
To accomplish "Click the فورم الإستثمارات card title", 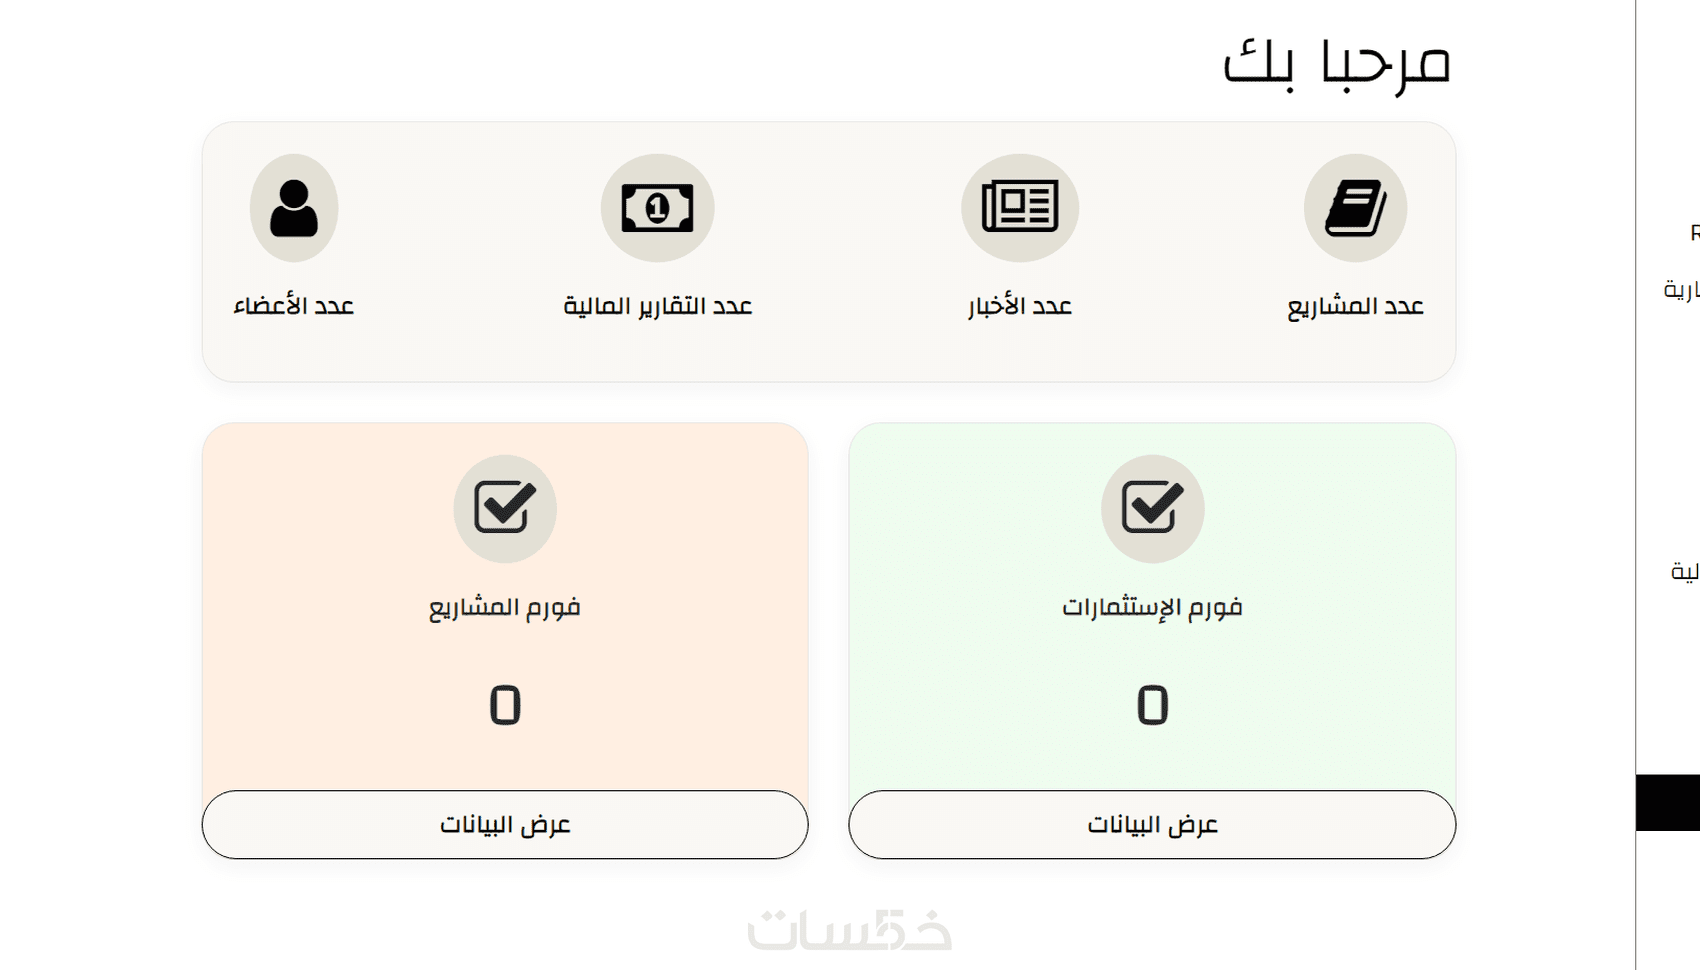I will (1152, 607).
